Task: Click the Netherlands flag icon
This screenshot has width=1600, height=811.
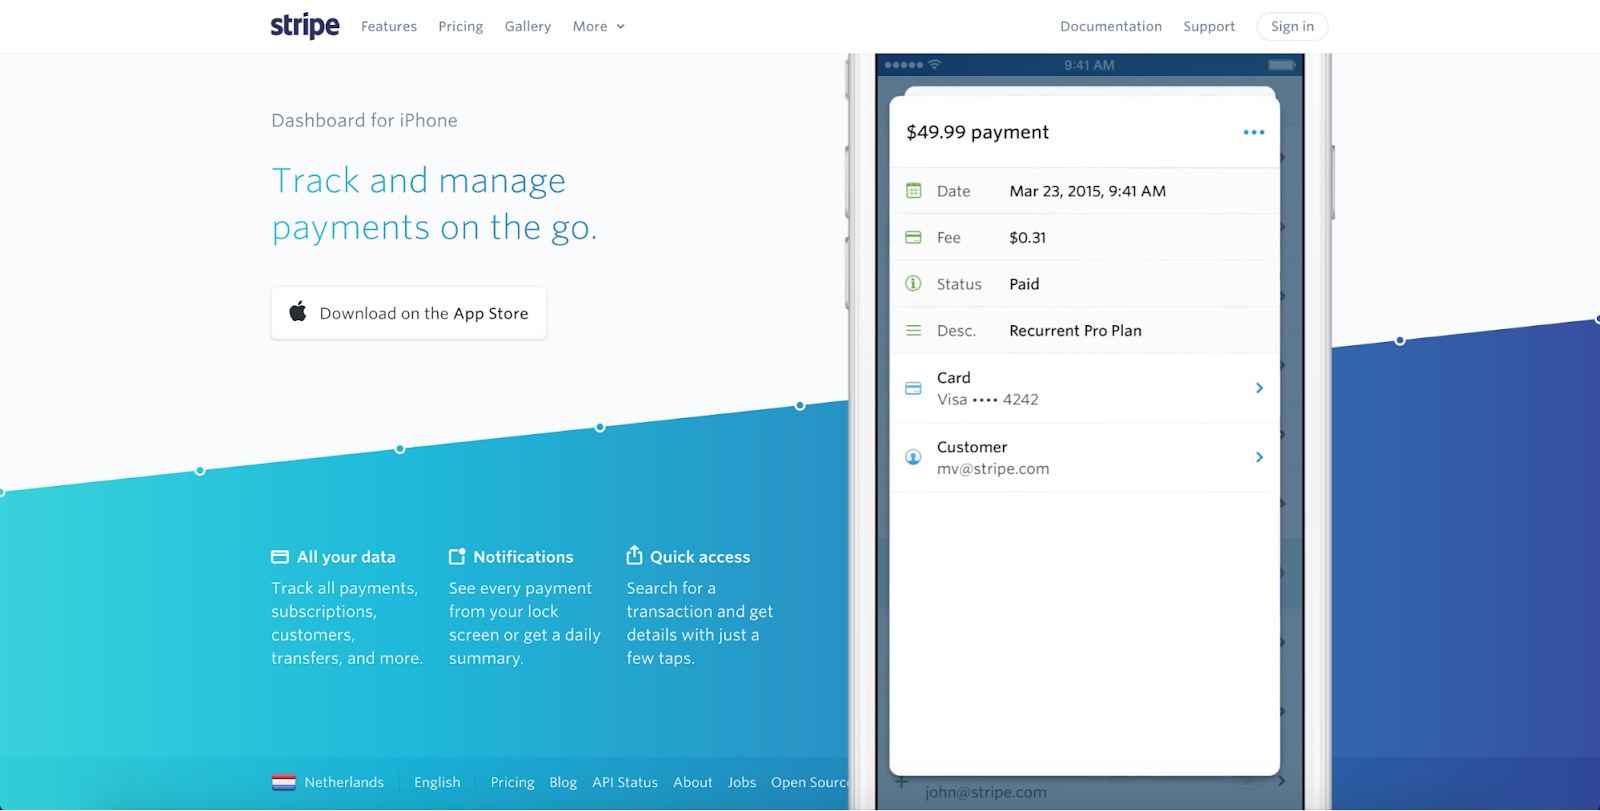Action: click(284, 782)
